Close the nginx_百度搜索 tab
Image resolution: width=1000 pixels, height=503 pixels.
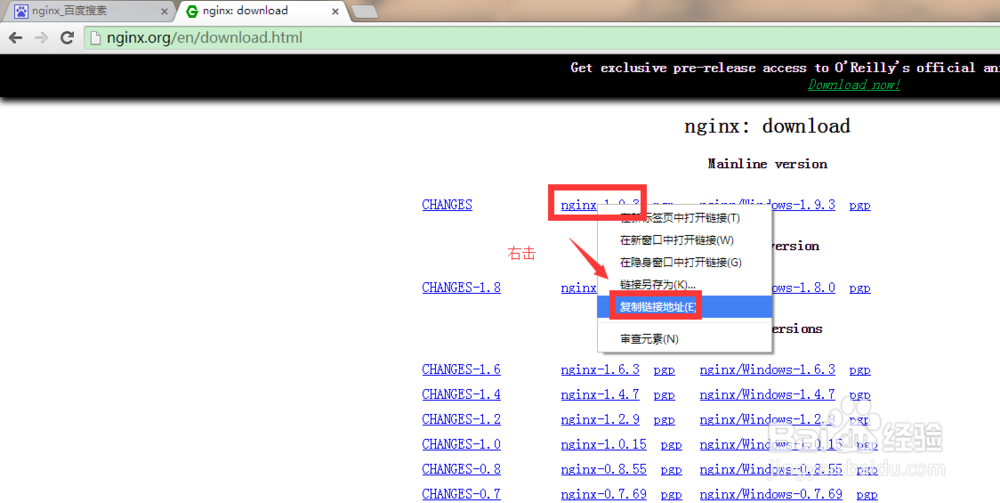pyautogui.click(x=165, y=11)
